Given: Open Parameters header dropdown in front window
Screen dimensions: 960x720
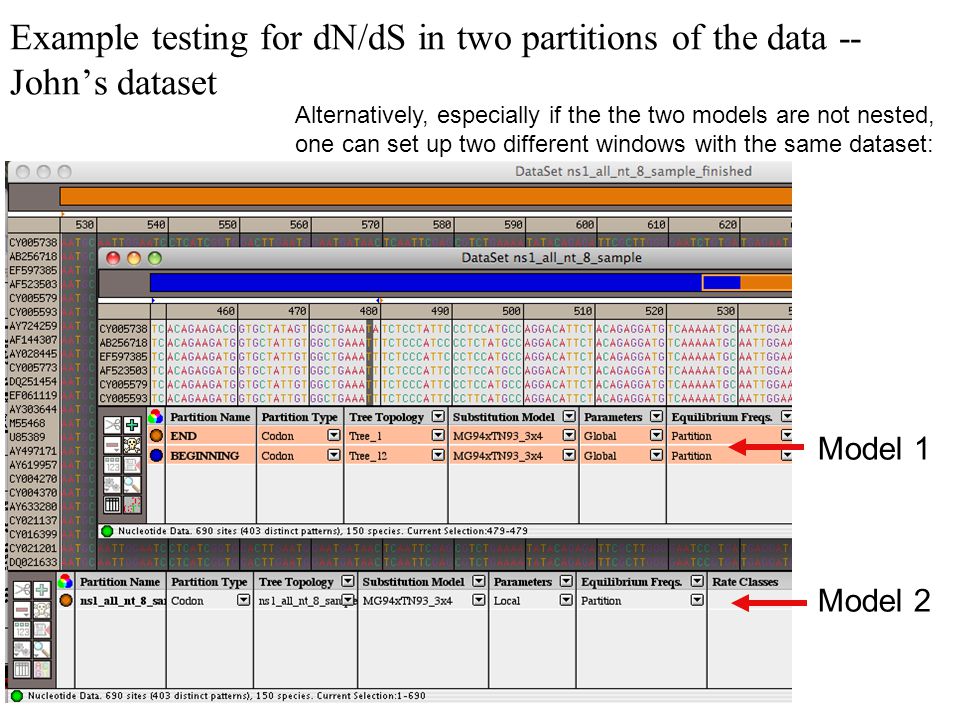Looking at the screenshot, I should point(656,416).
